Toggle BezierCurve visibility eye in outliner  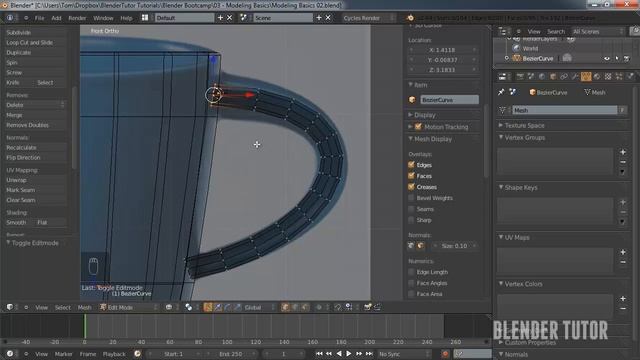[607, 58]
